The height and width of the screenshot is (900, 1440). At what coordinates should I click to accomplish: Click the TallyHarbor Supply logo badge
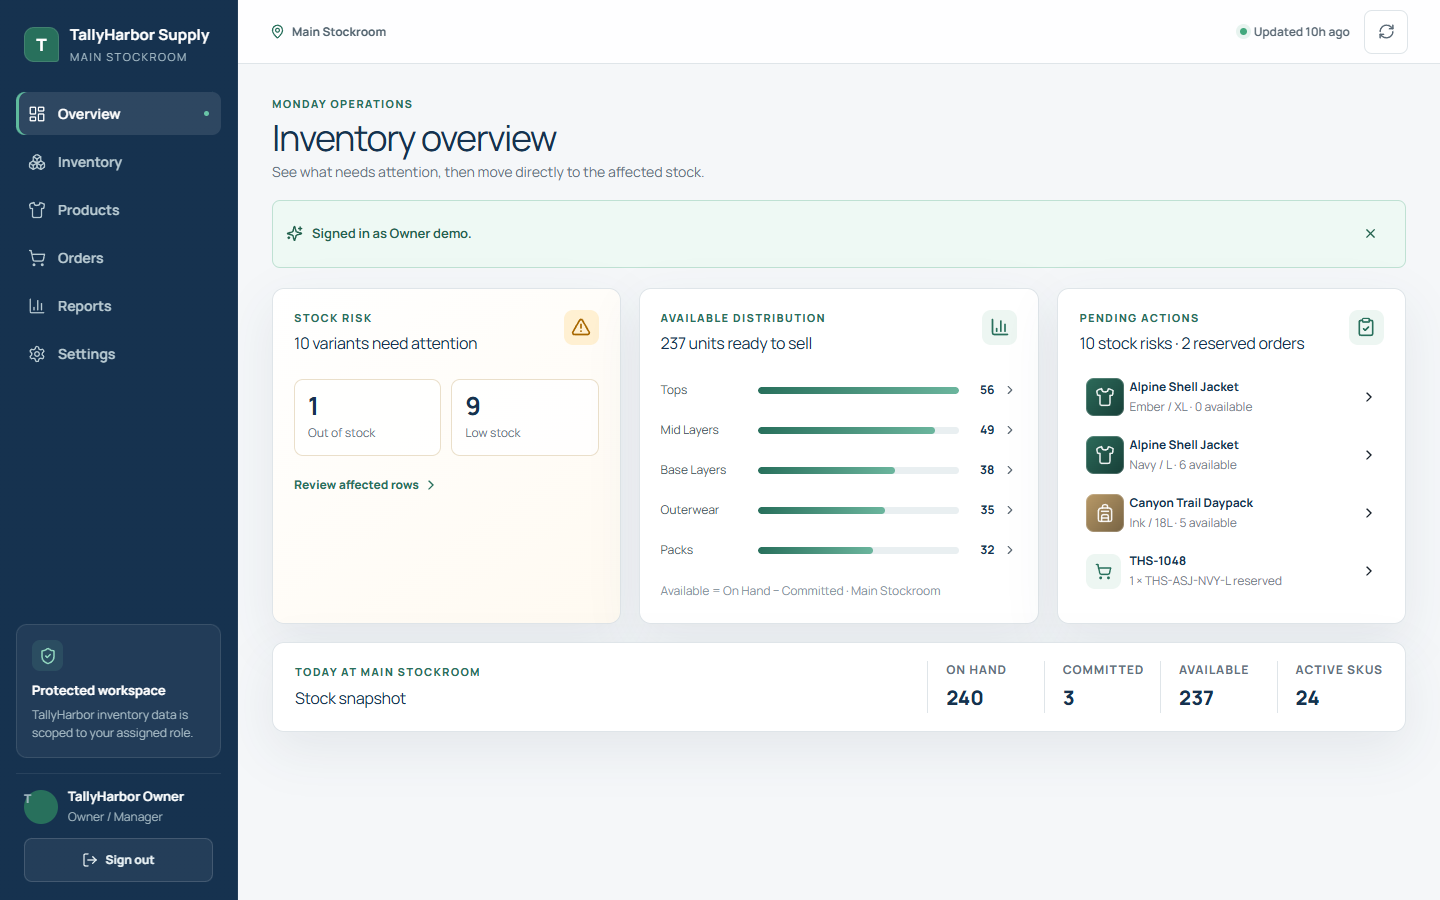click(41, 44)
